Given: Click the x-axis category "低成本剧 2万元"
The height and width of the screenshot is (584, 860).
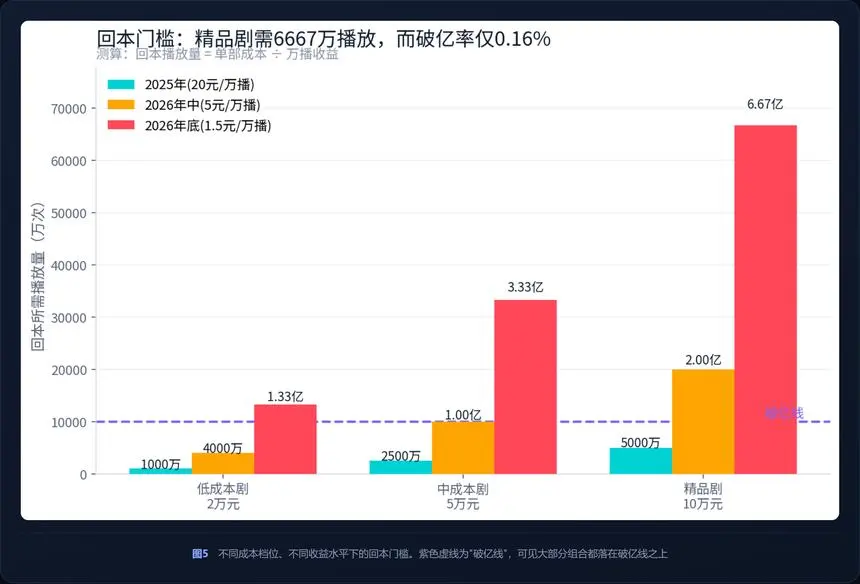Looking at the screenshot, I should pyautogui.click(x=223, y=496).
